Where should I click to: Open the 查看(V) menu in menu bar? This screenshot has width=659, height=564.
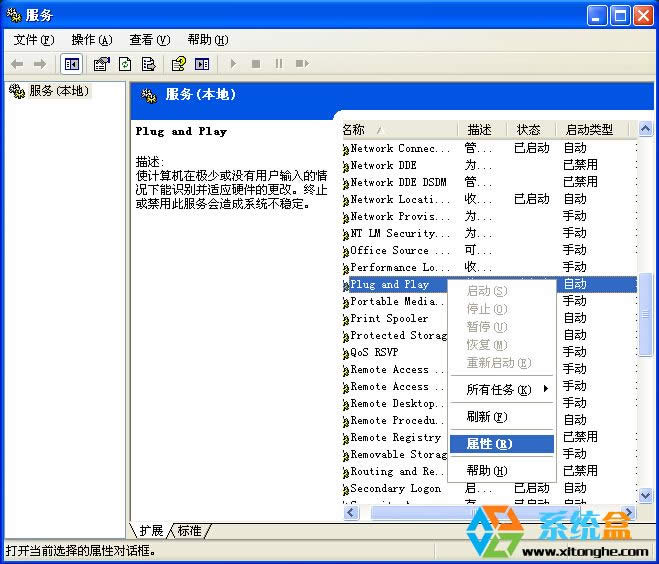149,40
